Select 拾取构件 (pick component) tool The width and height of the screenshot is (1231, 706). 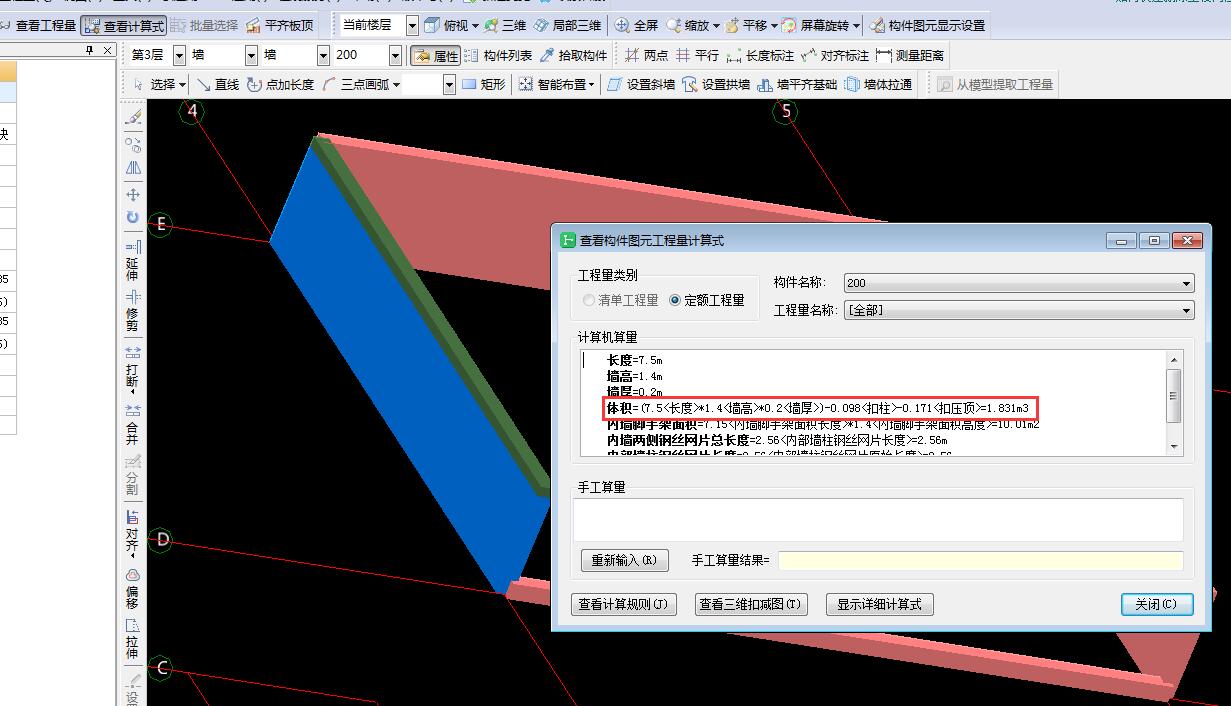coord(574,55)
